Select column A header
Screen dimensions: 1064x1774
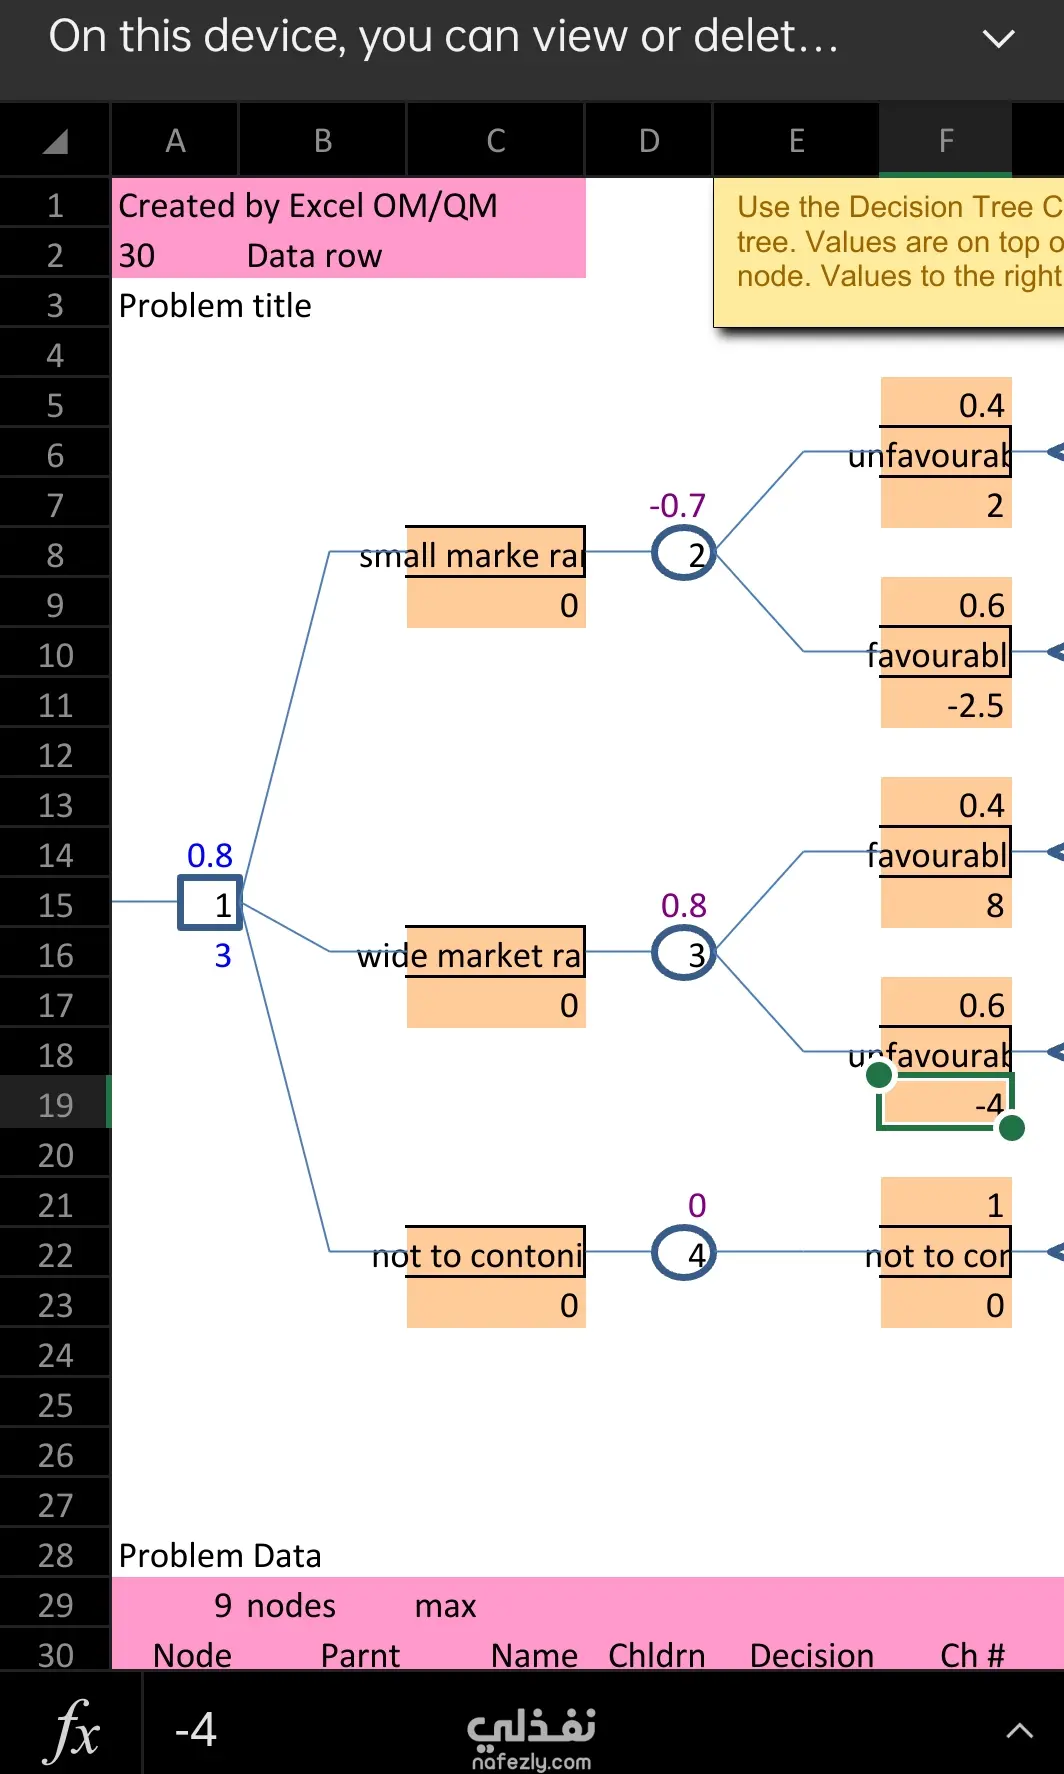[x=175, y=141]
